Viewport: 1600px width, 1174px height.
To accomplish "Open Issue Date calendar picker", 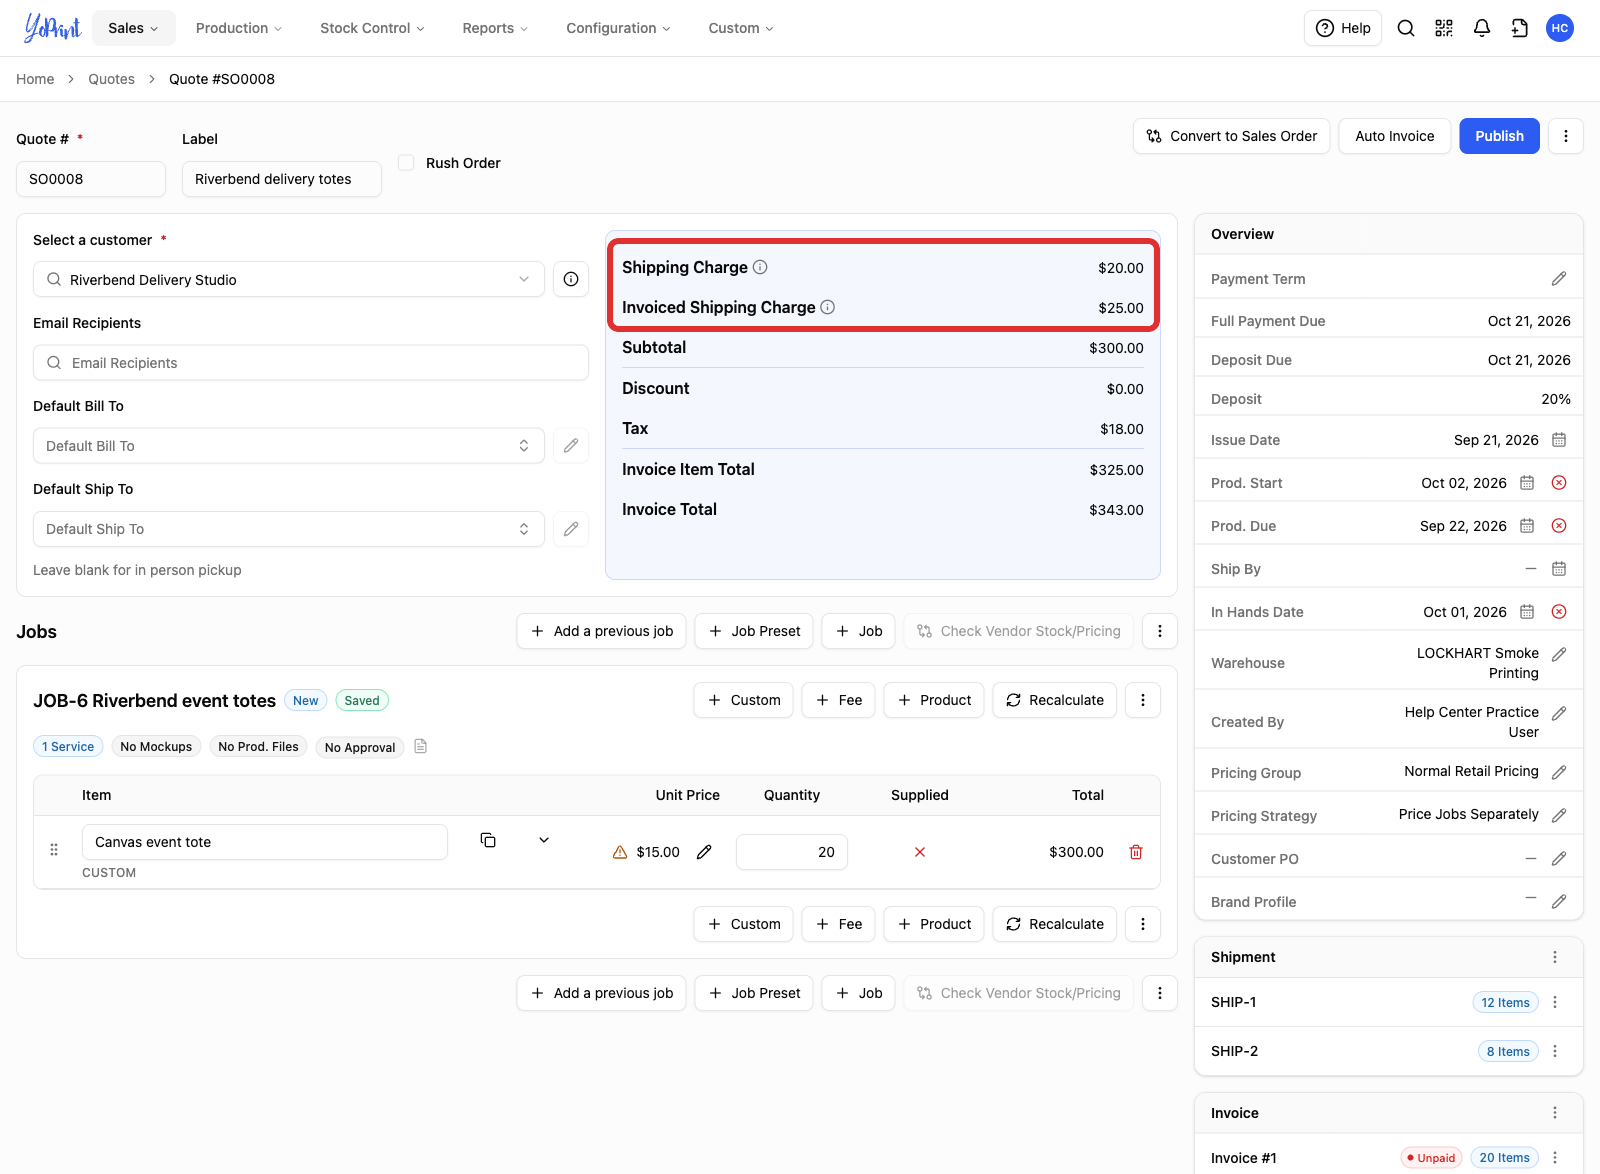I will pos(1559,440).
